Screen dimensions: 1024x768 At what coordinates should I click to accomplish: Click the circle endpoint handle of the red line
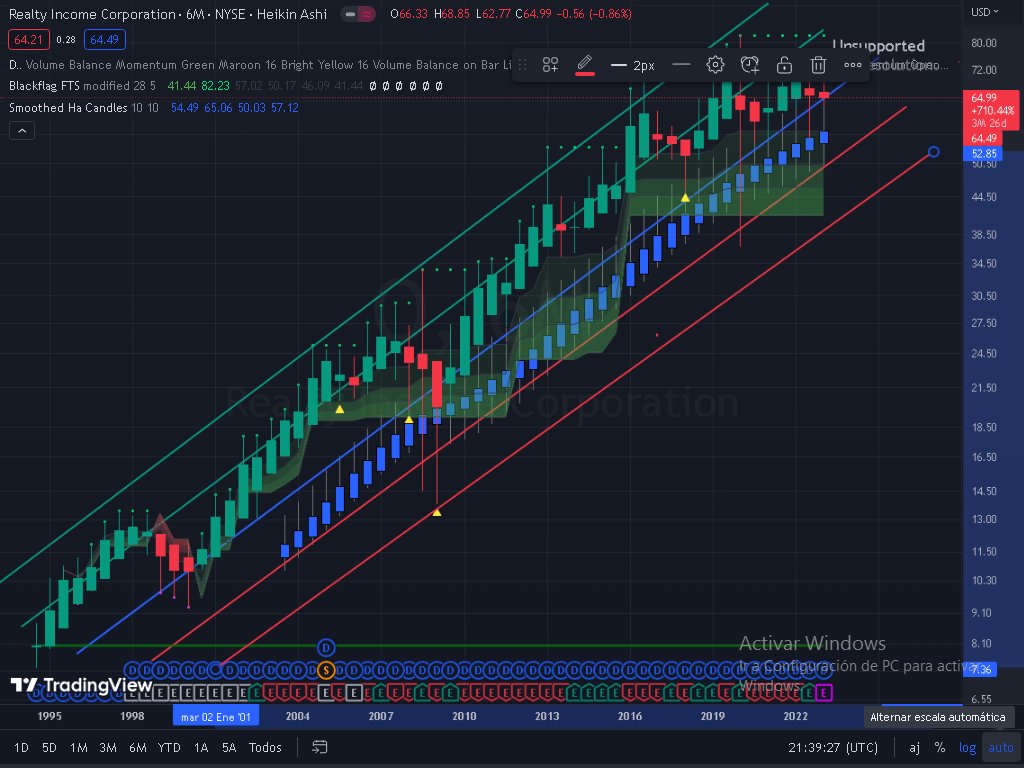[934, 152]
